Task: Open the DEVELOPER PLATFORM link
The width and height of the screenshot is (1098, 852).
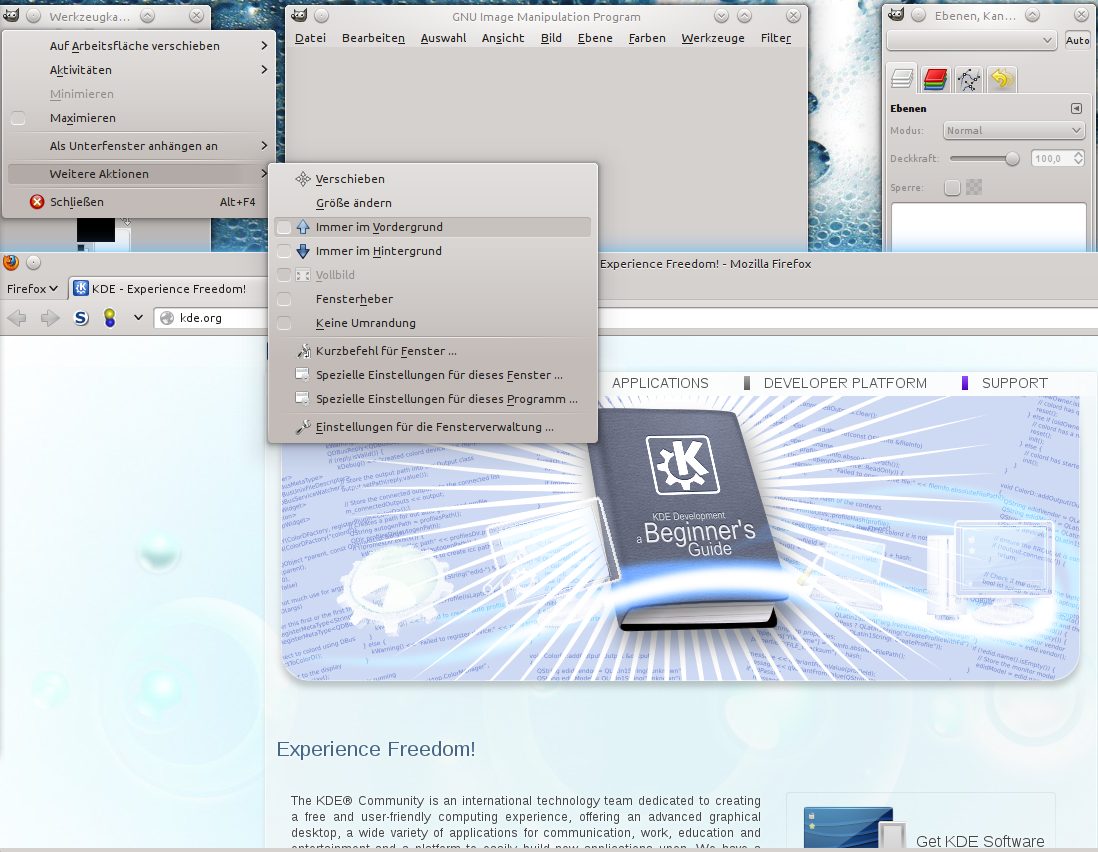Action: [845, 383]
